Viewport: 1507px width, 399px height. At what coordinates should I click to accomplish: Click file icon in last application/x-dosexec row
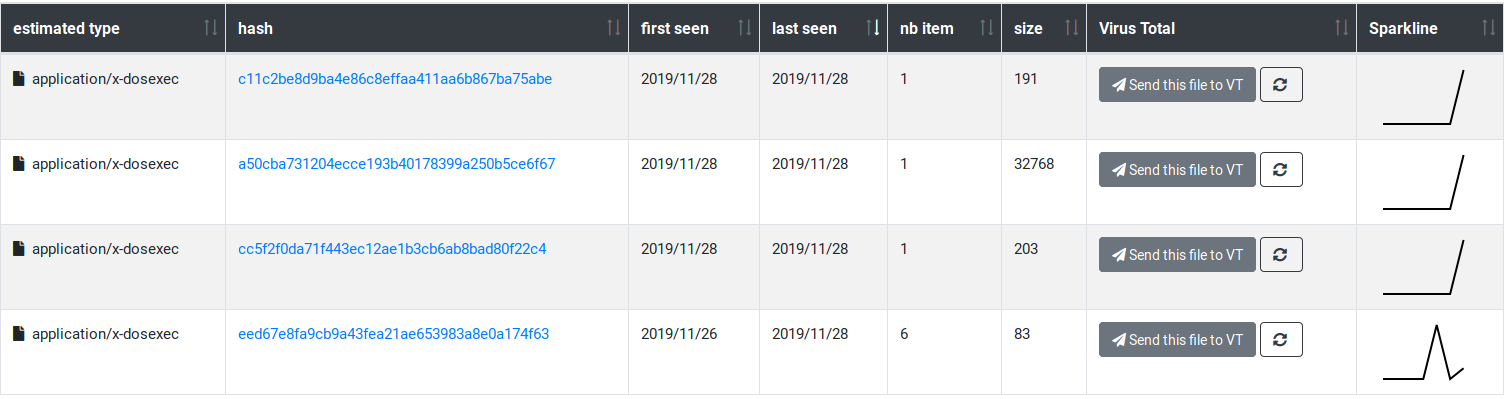[x=19, y=334]
